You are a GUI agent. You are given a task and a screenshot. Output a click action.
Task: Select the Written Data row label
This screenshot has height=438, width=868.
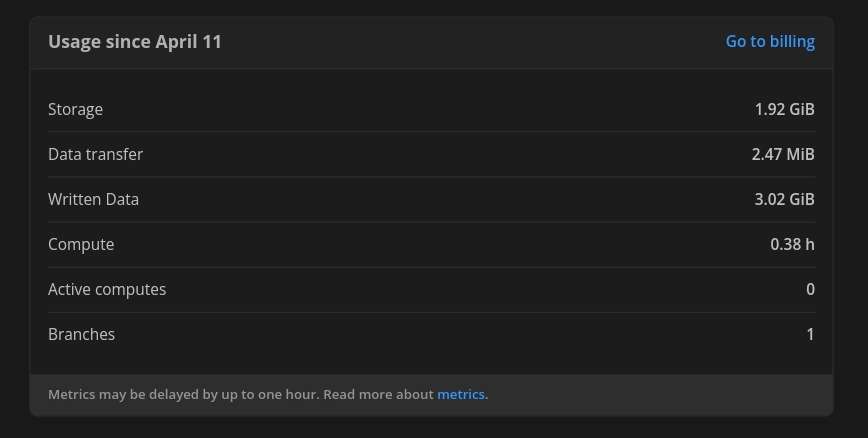93,199
